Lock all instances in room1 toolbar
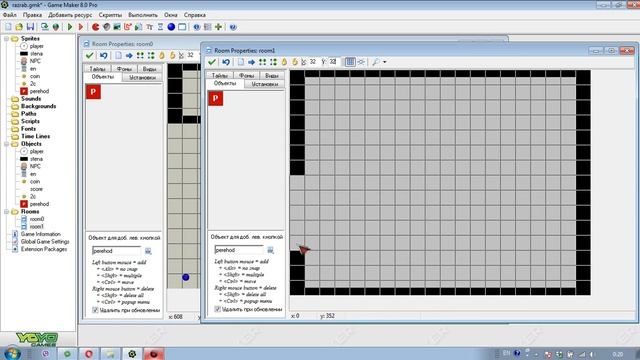 pyautogui.click(x=284, y=62)
